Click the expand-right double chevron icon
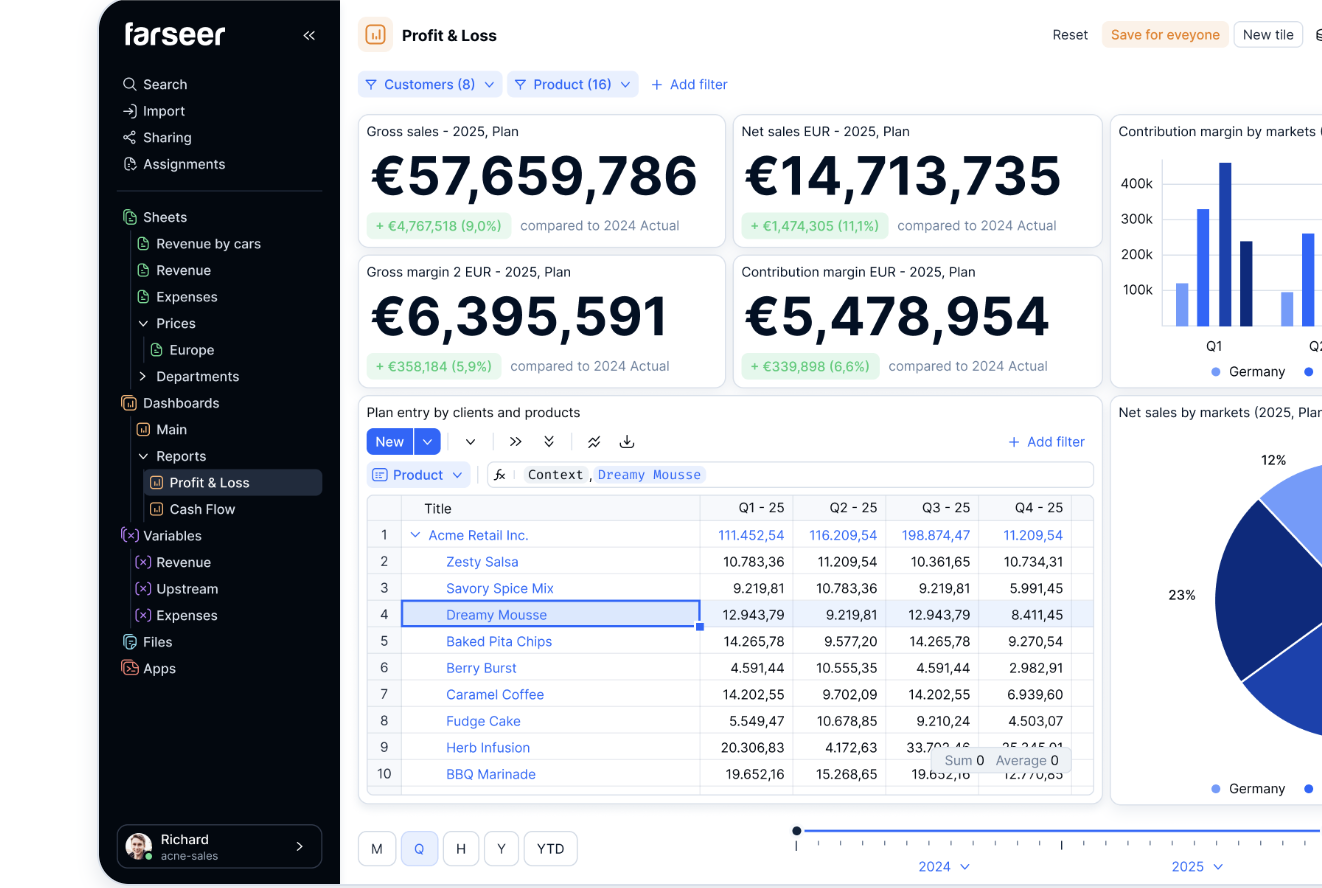 (x=516, y=442)
